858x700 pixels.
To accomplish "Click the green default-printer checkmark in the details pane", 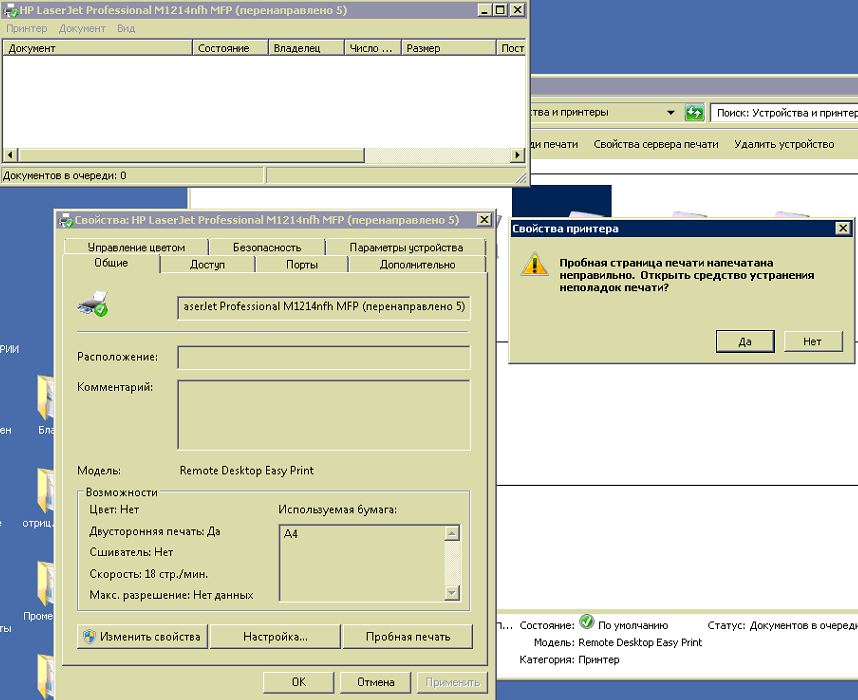I will click(x=587, y=622).
